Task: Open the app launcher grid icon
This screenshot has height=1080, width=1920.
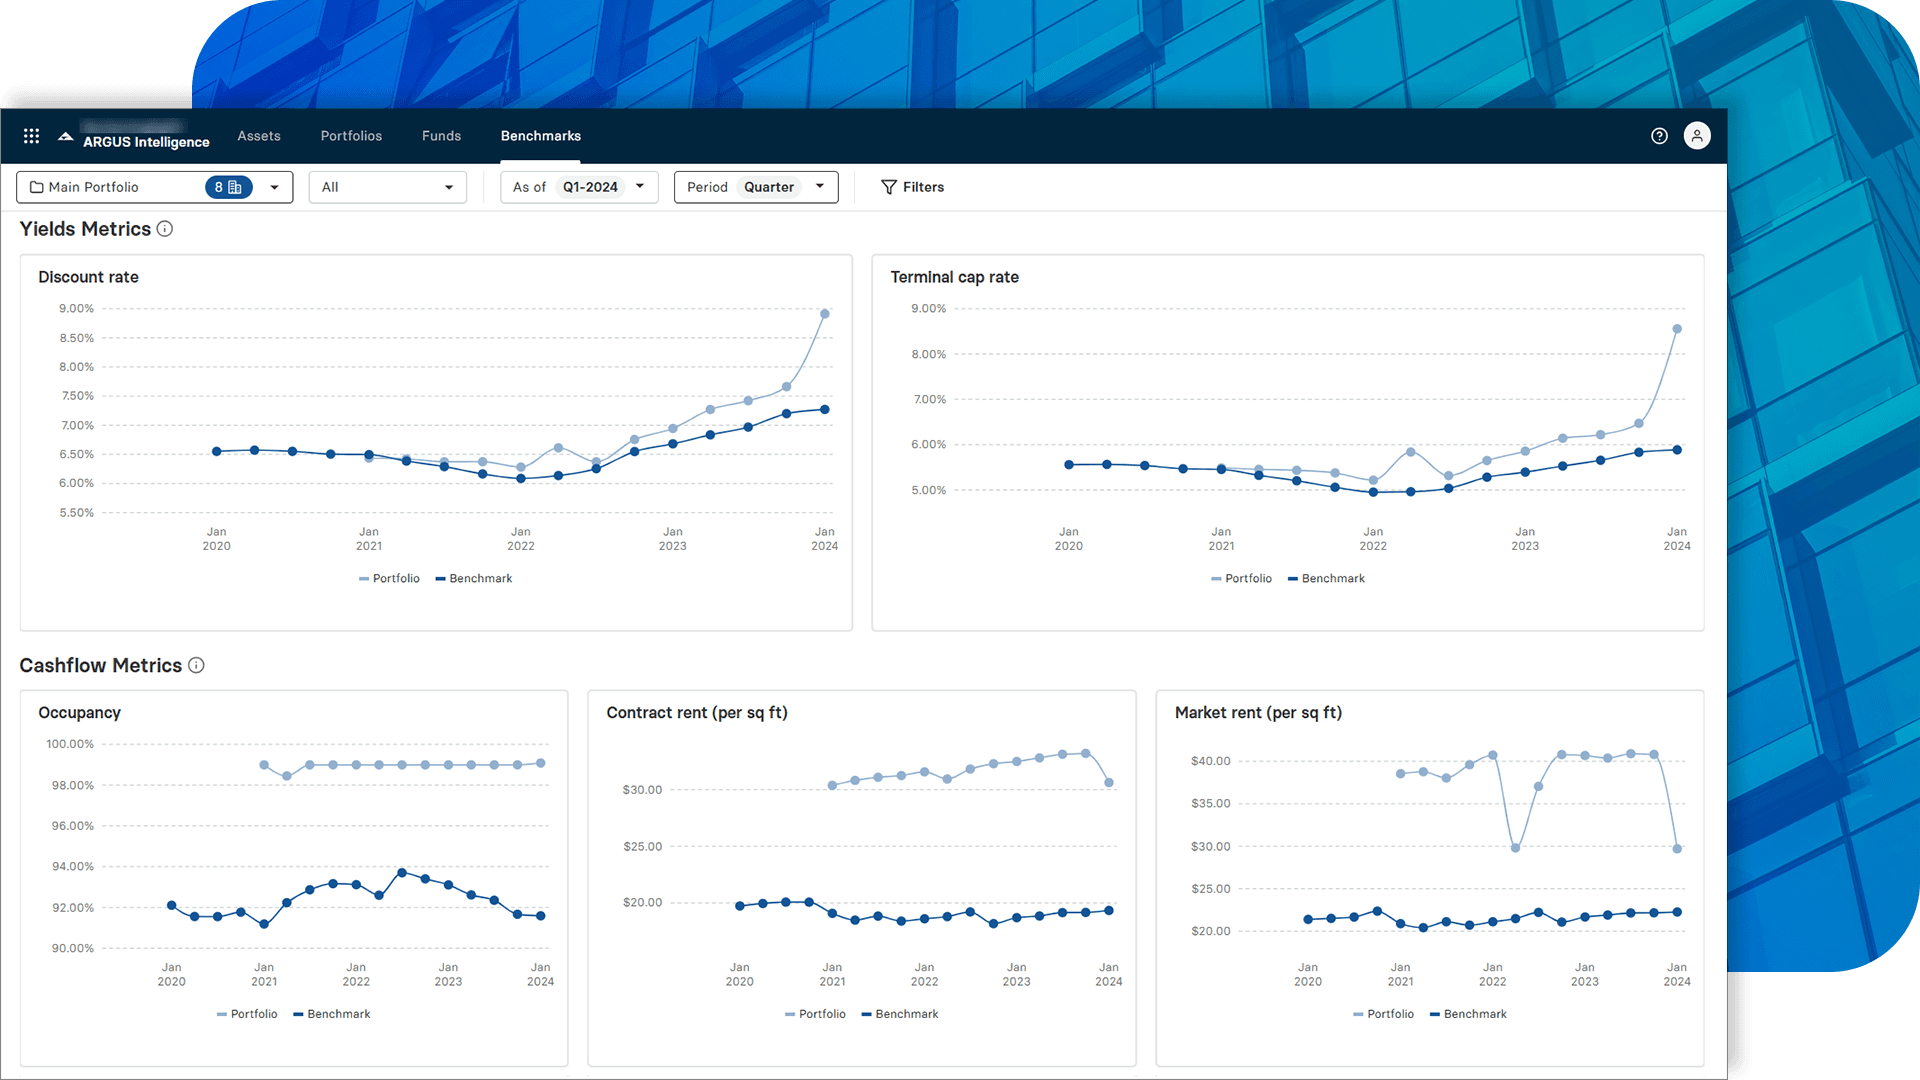Action: 31,136
